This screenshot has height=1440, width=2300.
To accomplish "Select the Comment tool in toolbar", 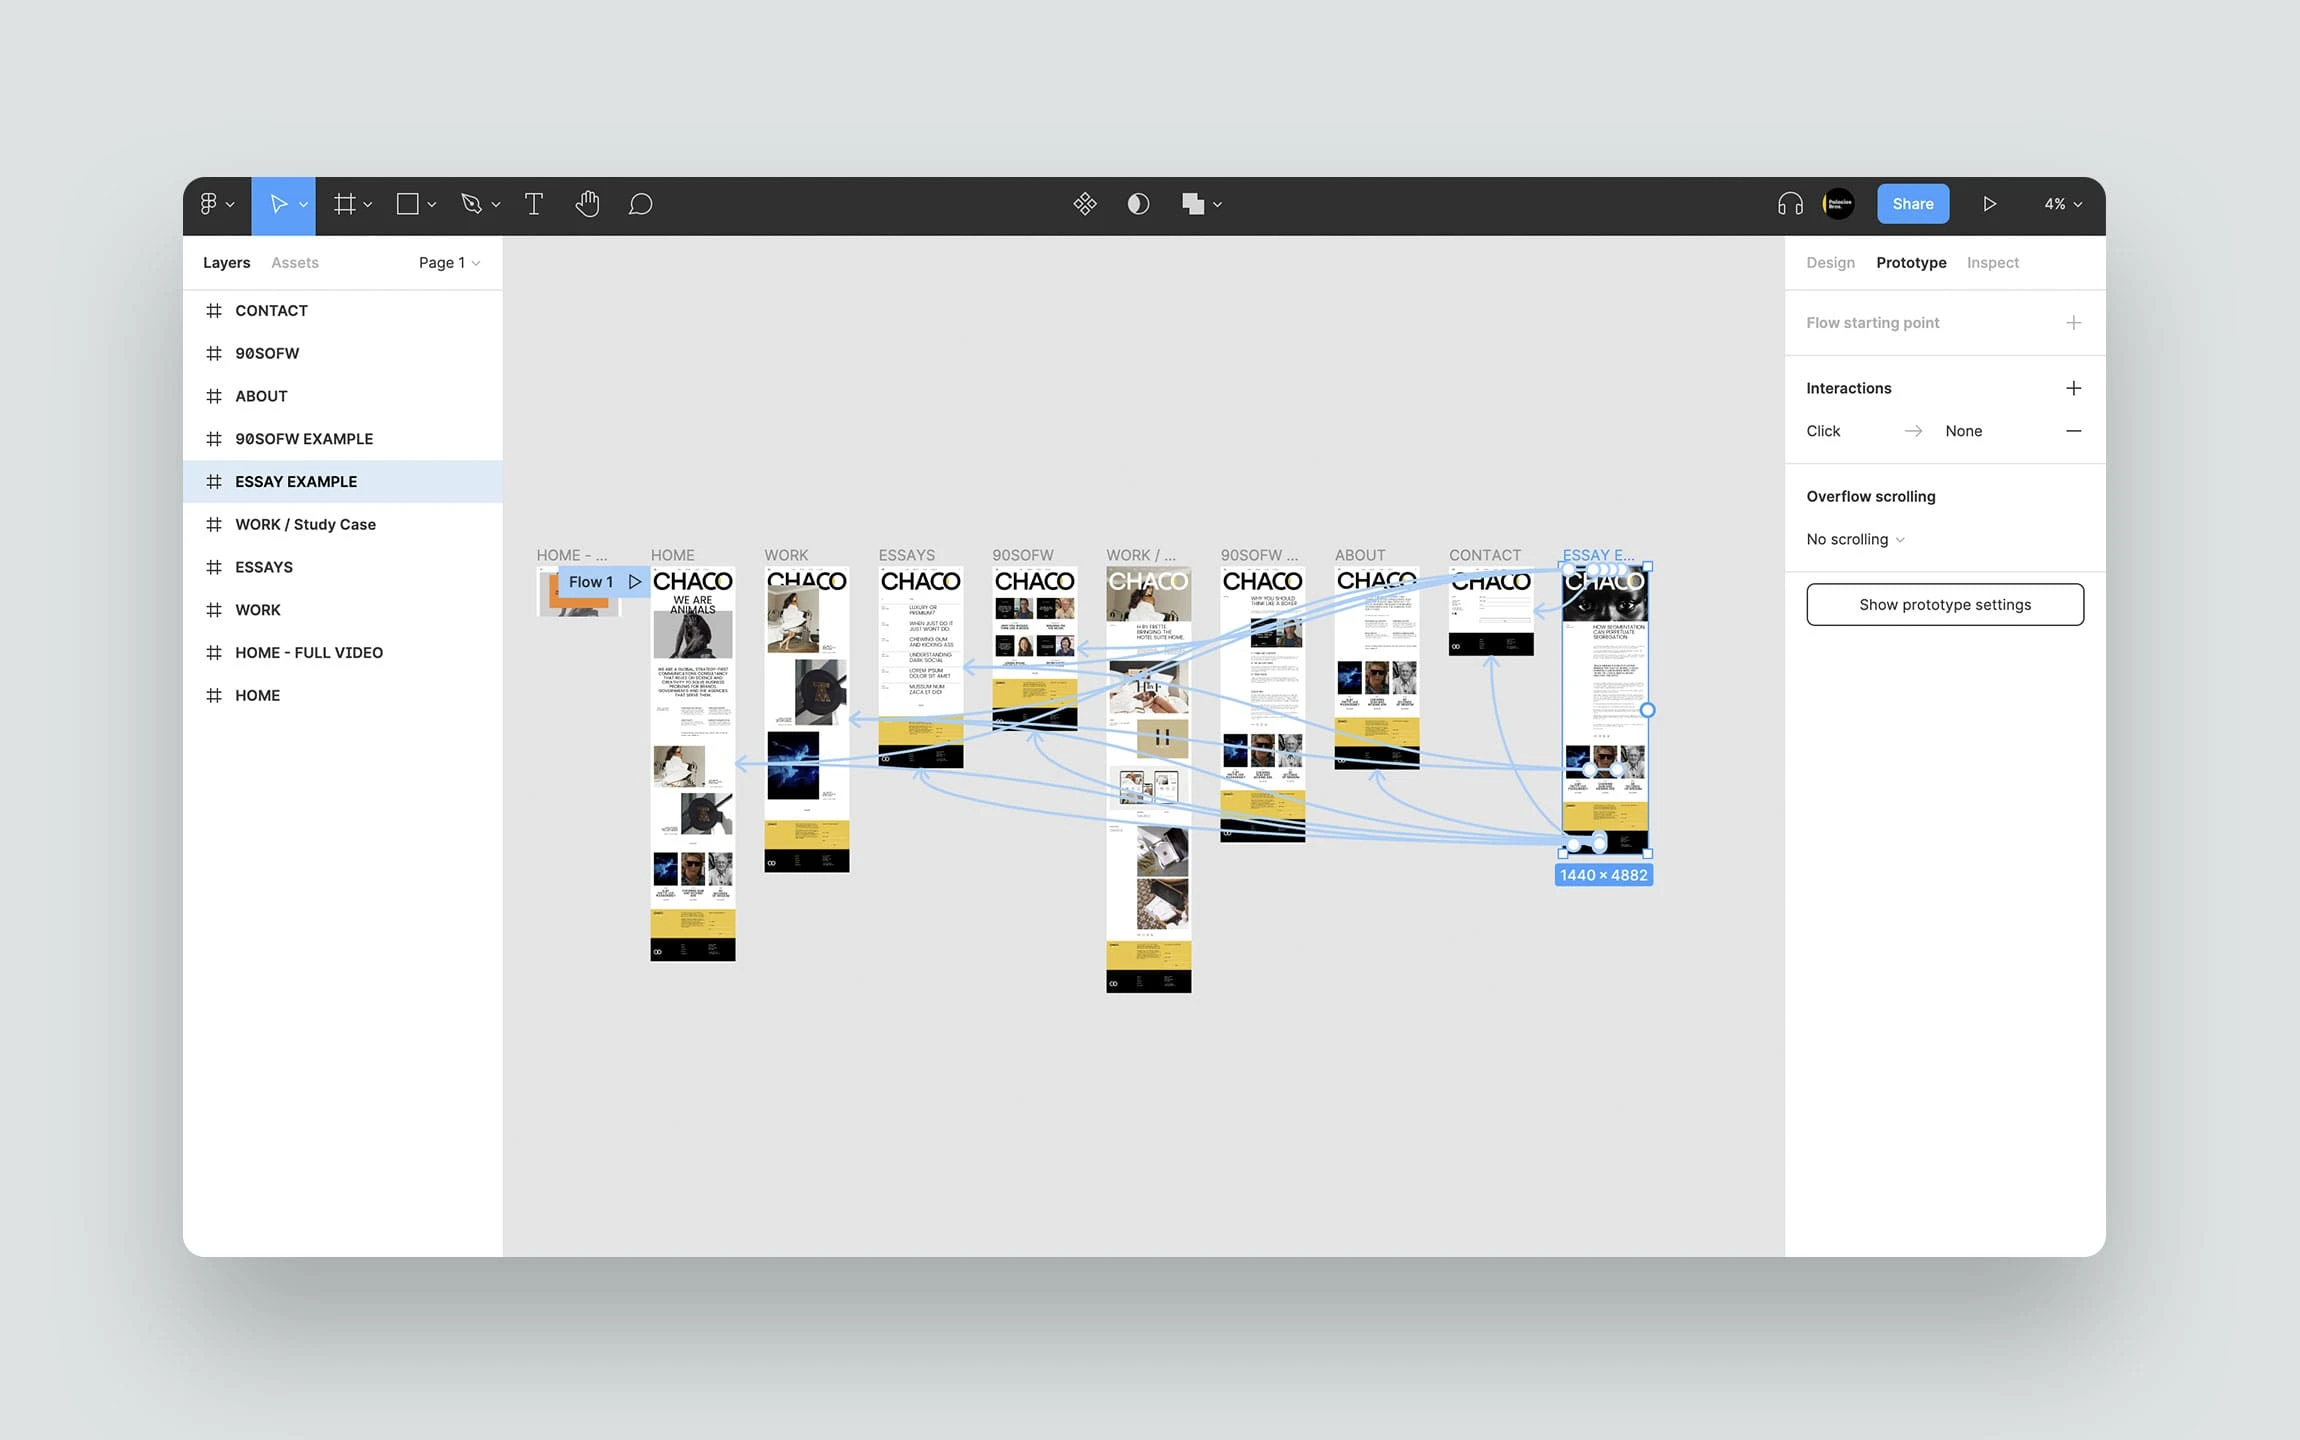I will pyautogui.click(x=642, y=204).
